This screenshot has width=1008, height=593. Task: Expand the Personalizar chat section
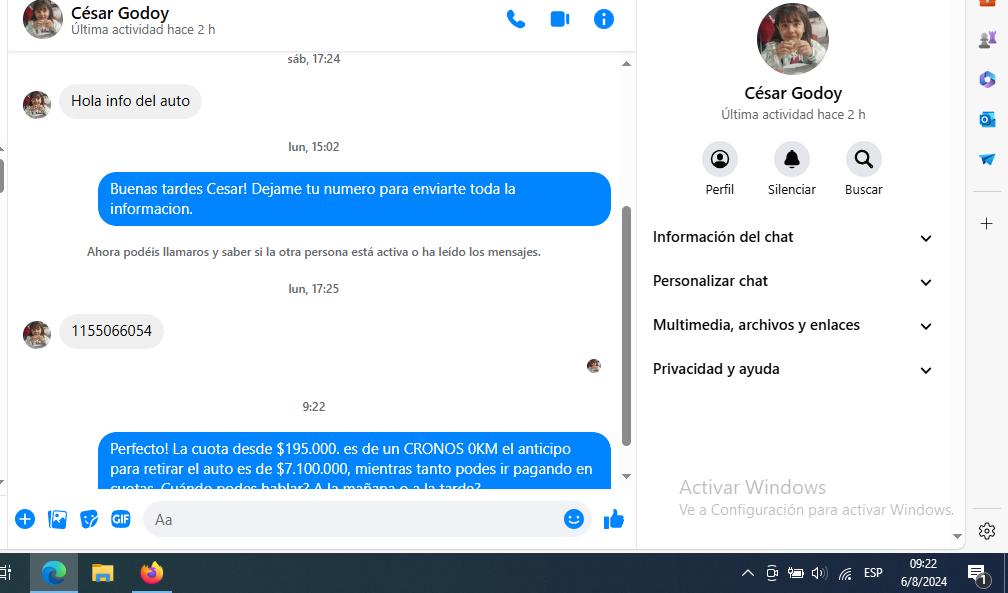point(792,281)
